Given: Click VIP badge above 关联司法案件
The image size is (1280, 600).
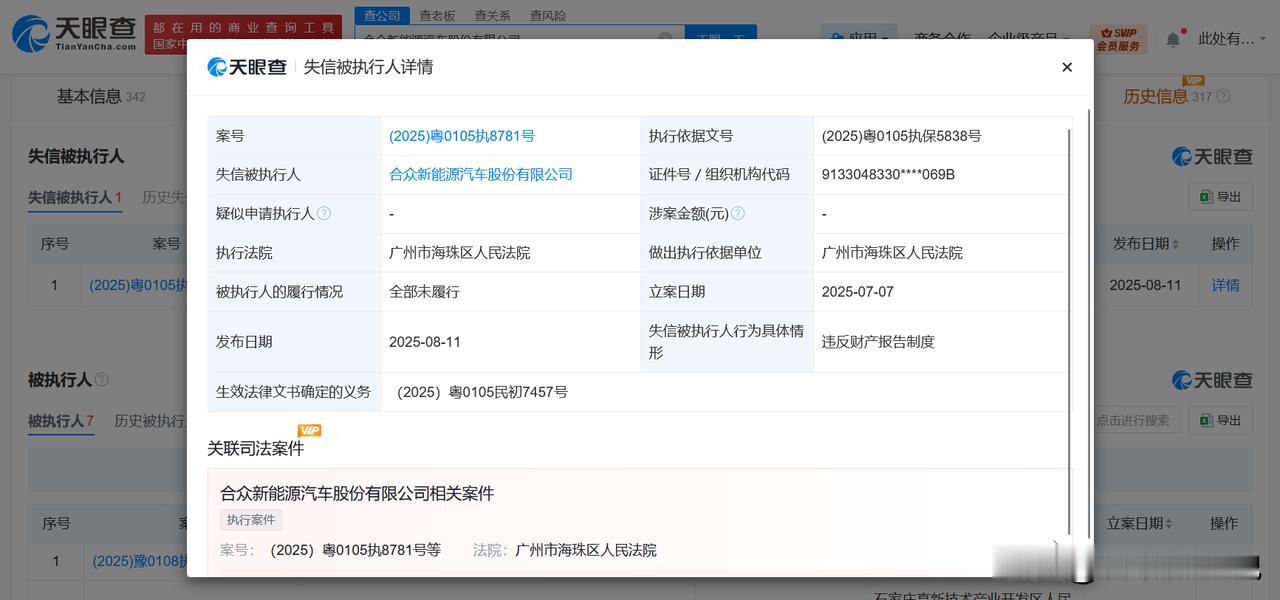Looking at the screenshot, I should 309,430.
